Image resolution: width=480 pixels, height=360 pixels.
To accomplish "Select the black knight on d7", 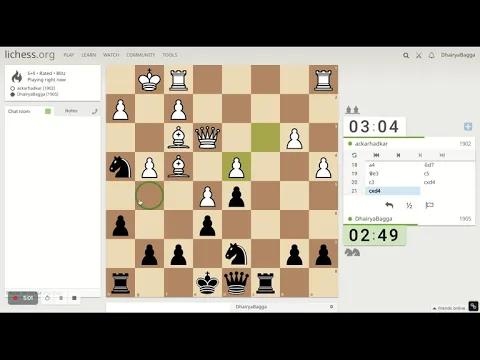I will point(236,253).
